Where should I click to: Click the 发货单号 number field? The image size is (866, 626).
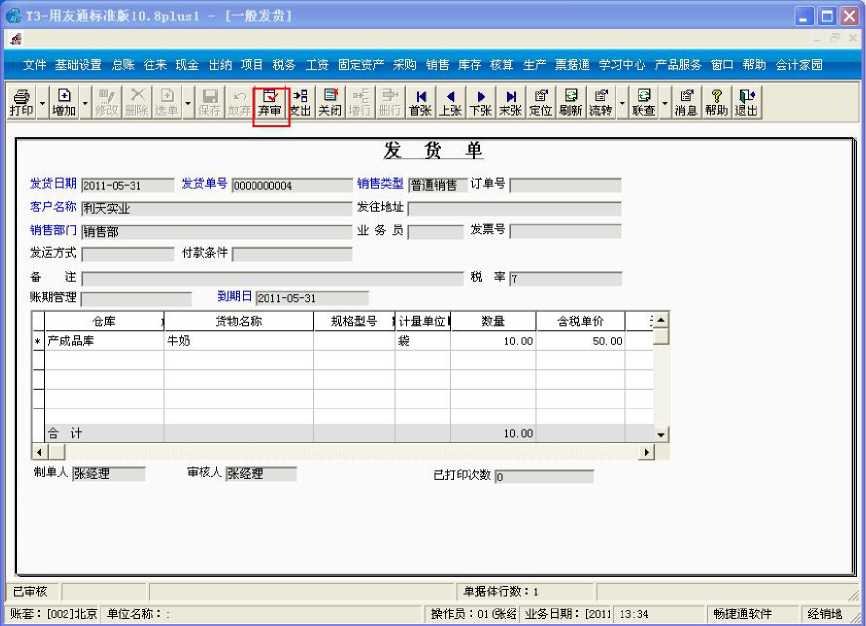[x=292, y=185]
